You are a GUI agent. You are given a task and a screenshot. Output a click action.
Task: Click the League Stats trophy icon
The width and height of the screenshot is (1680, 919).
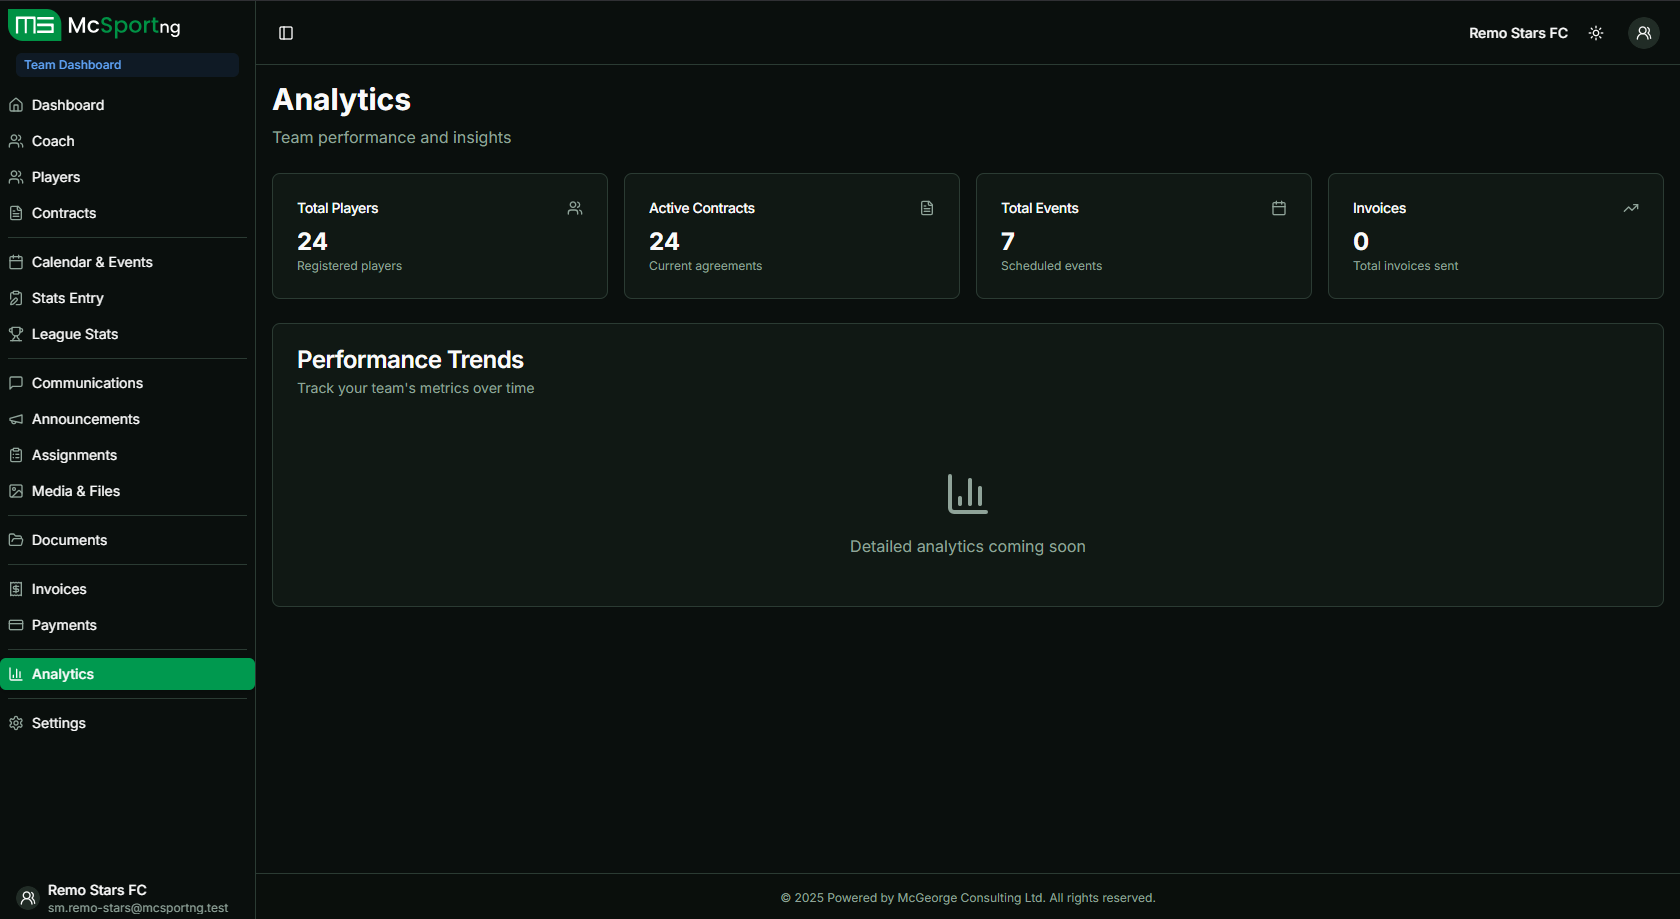tap(16, 334)
